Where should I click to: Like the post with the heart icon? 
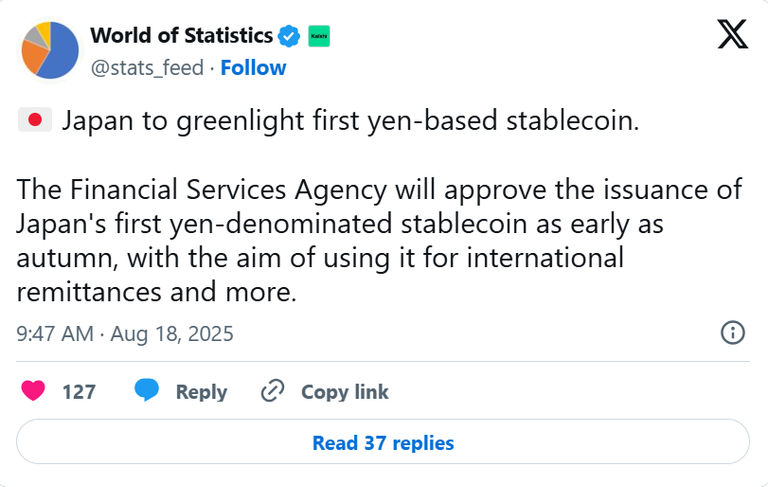point(34,391)
